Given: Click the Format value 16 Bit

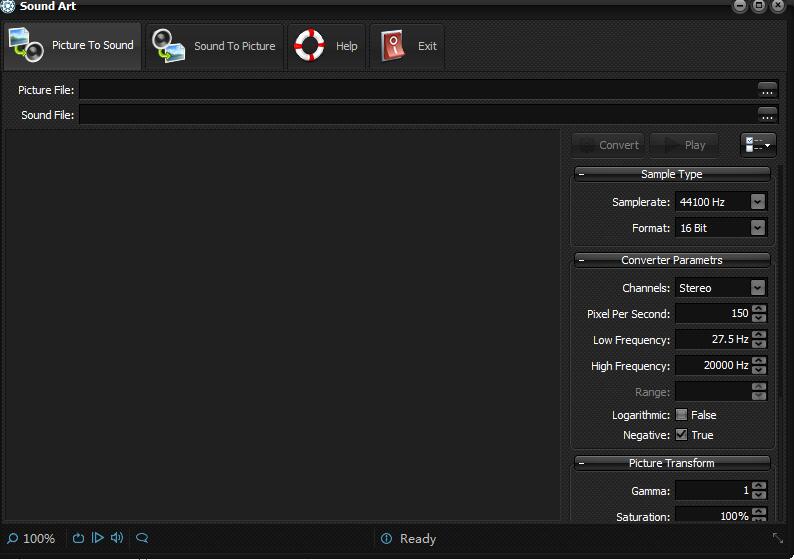Looking at the screenshot, I should [693, 228].
